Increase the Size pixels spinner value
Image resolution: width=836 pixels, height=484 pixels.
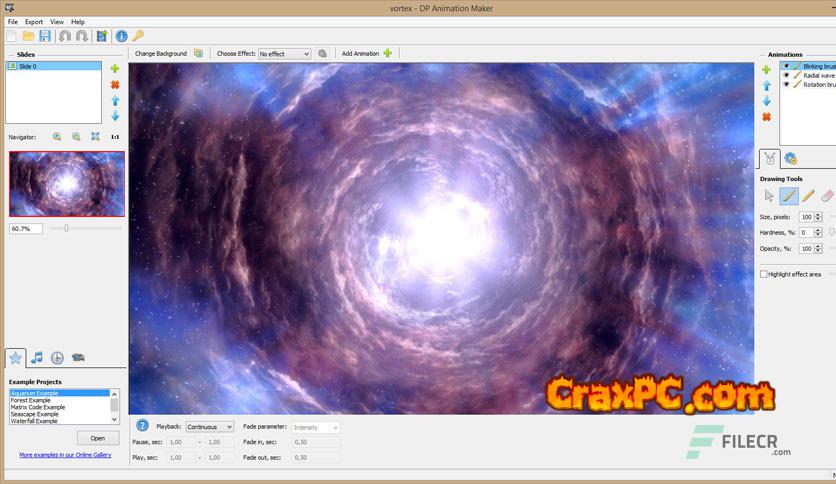pyautogui.click(x=819, y=214)
